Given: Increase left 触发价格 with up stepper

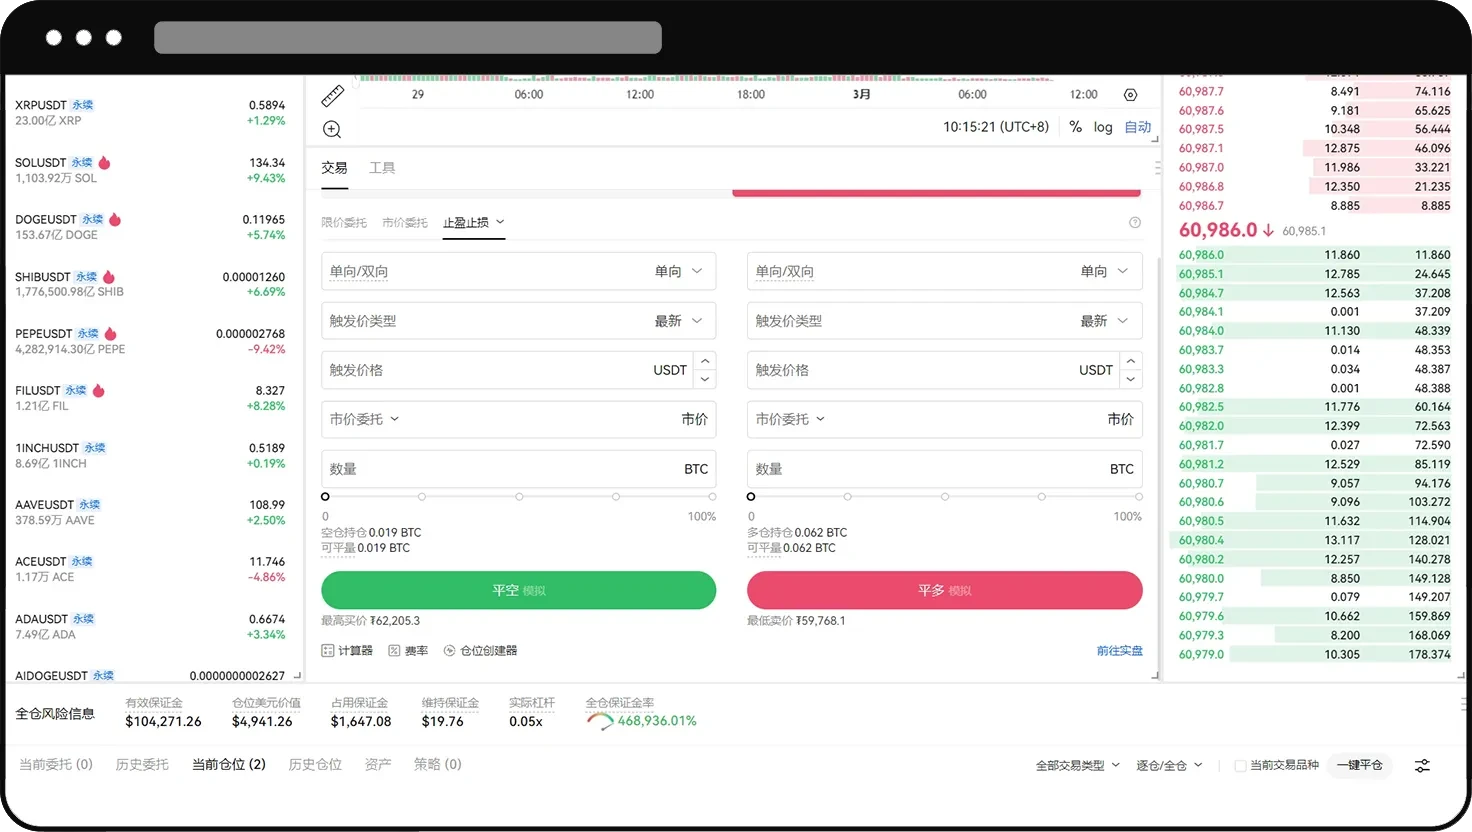Looking at the screenshot, I should 705,361.
